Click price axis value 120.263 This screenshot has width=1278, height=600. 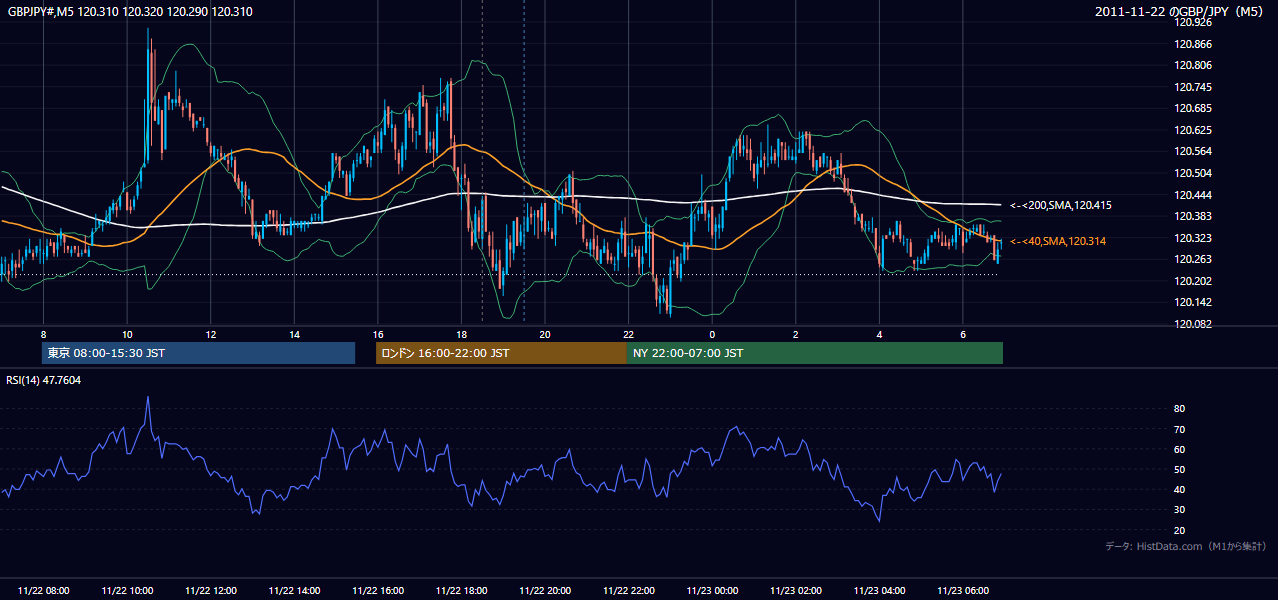(x=1193, y=259)
